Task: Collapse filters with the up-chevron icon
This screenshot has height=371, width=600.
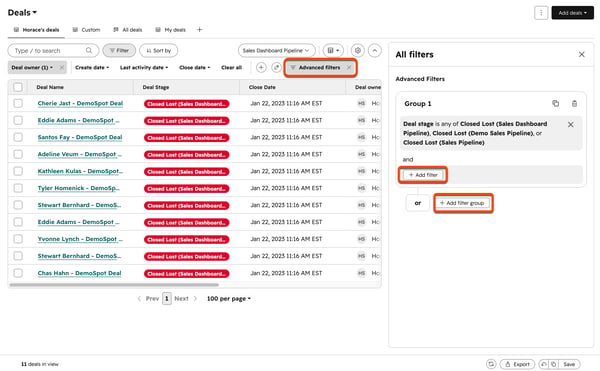Action: click(375, 50)
